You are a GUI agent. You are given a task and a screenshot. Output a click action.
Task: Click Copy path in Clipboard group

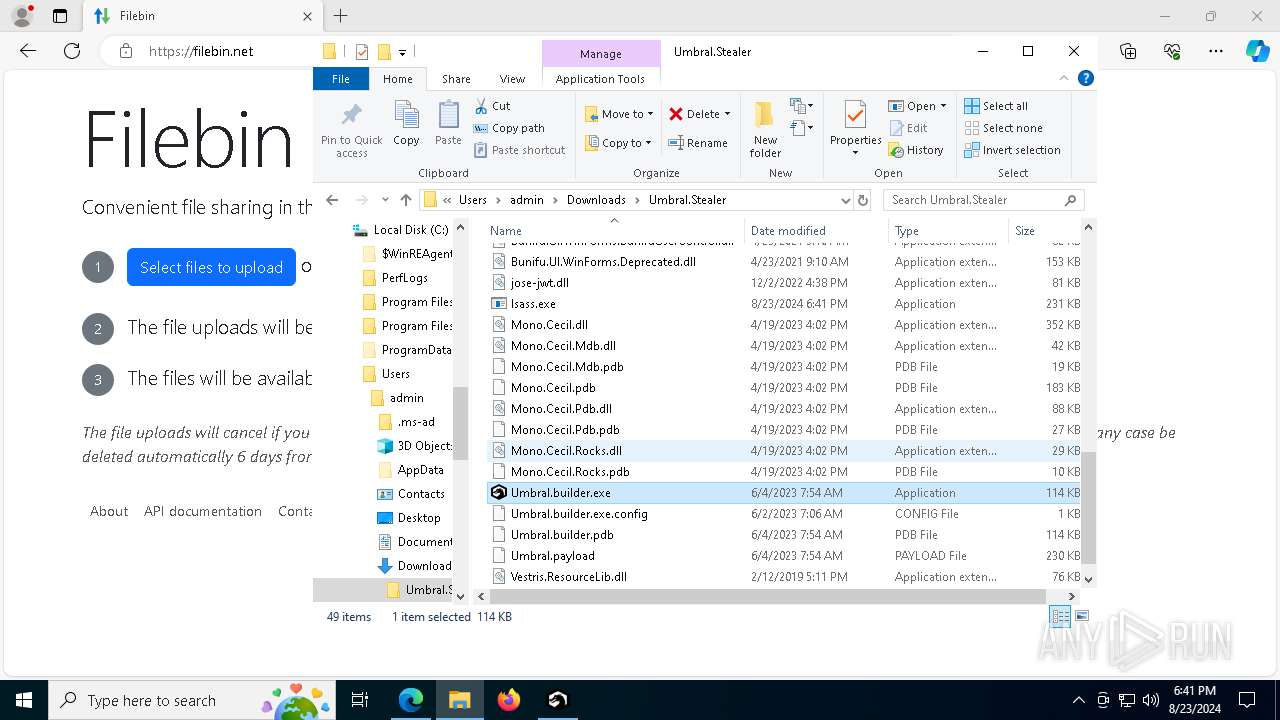pos(509,128)
